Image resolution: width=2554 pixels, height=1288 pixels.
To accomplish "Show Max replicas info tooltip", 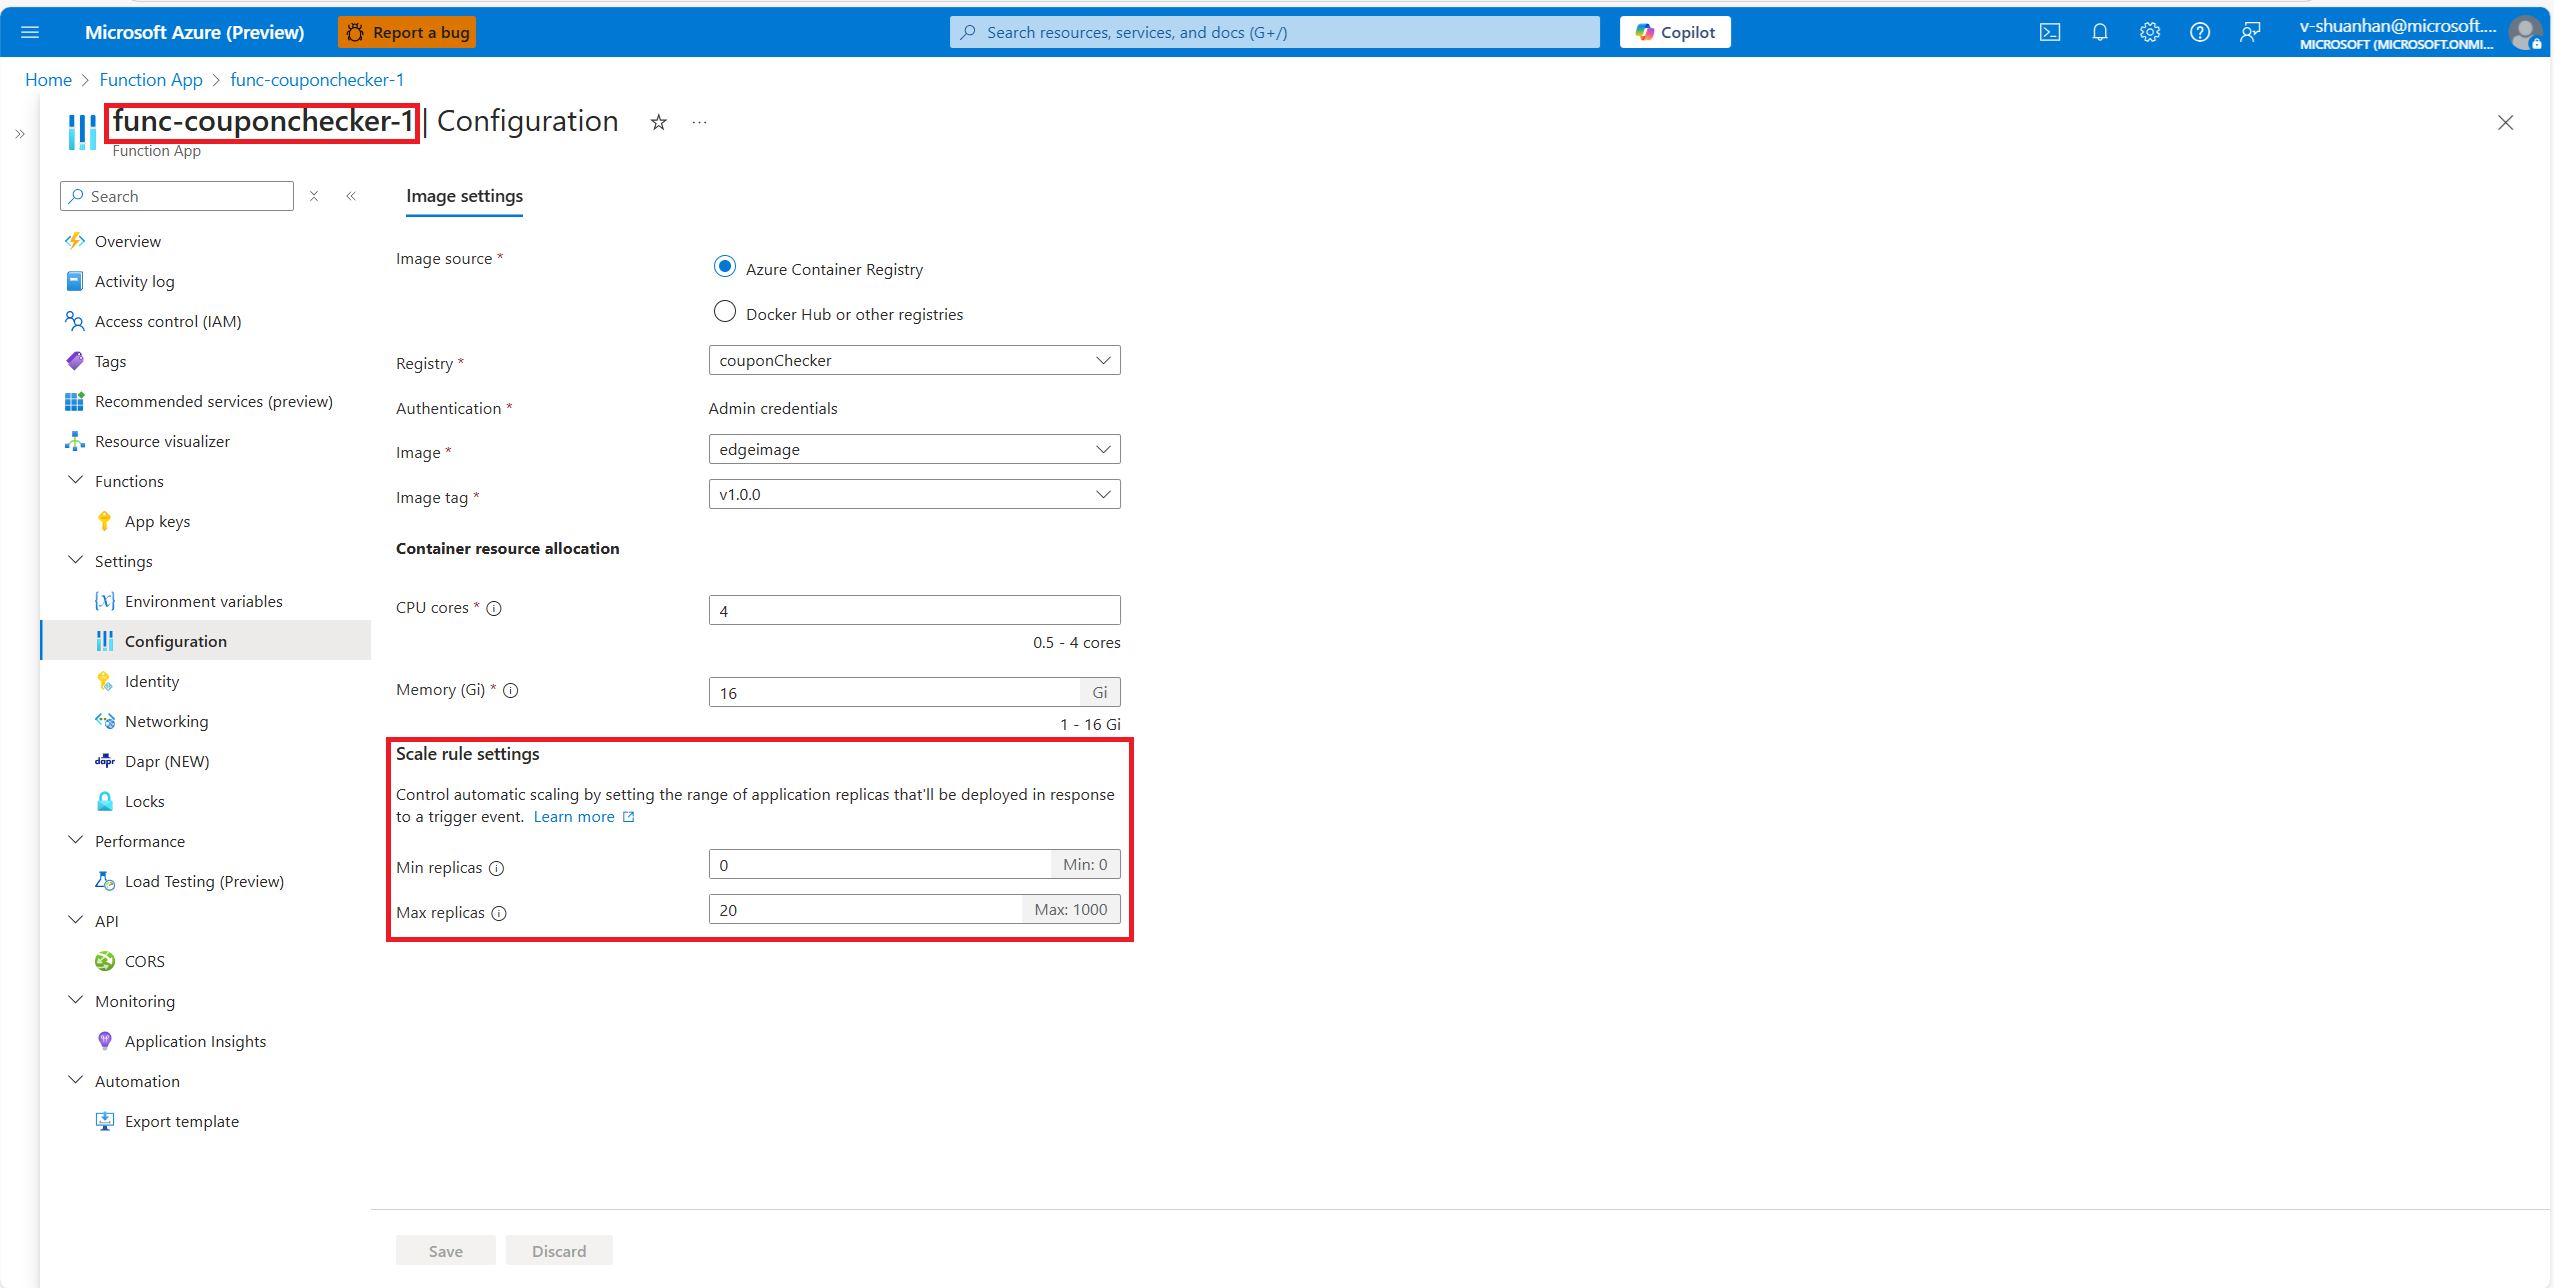I will (x=499, y=913).
